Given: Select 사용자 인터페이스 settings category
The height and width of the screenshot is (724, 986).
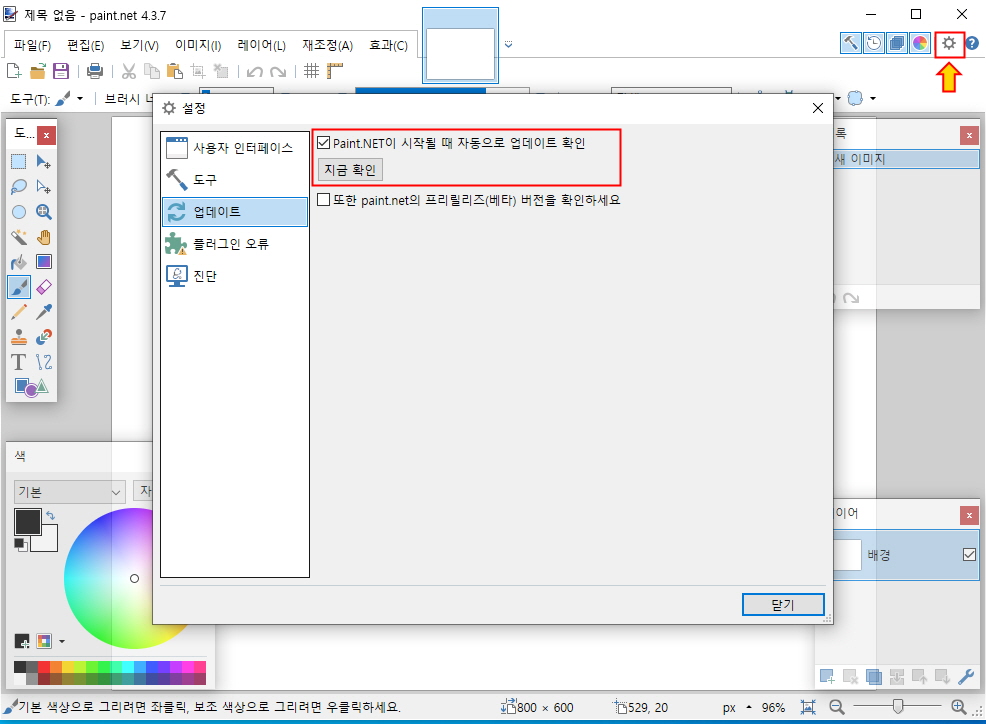Looking at the screenshot, I should coord(235,148).
